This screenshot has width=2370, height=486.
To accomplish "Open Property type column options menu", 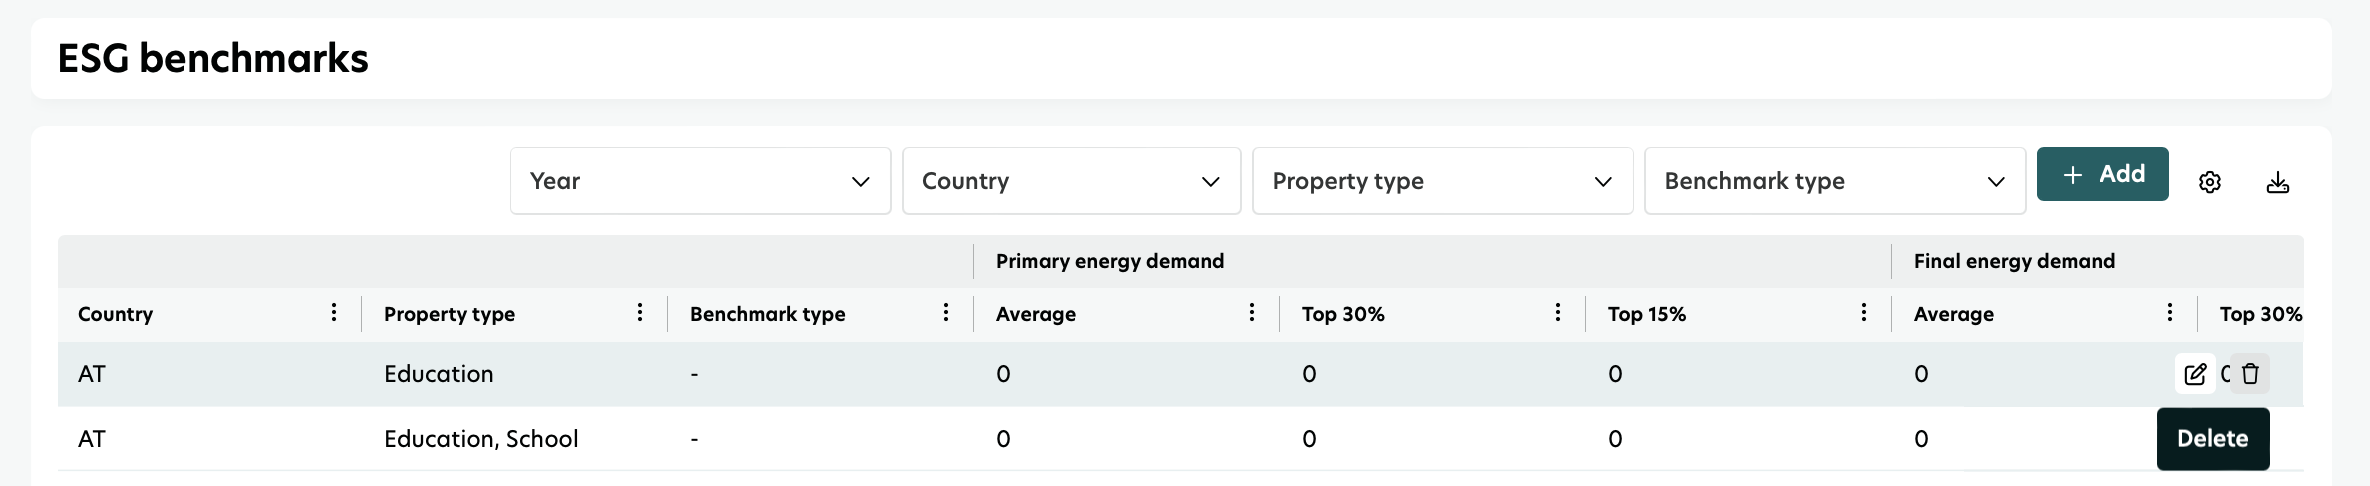I will [x=640, y=313].
